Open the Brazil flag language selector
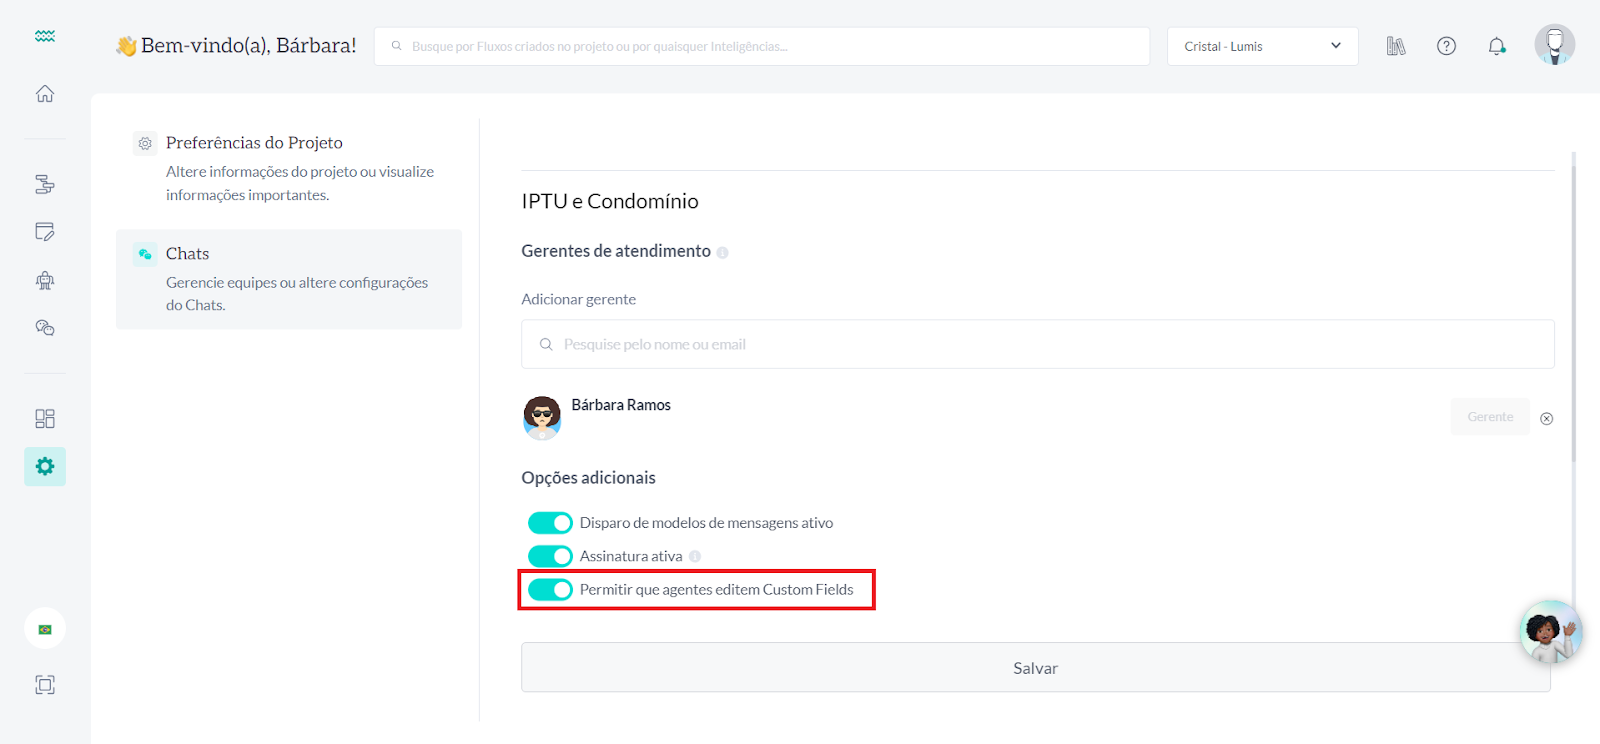 45,629
